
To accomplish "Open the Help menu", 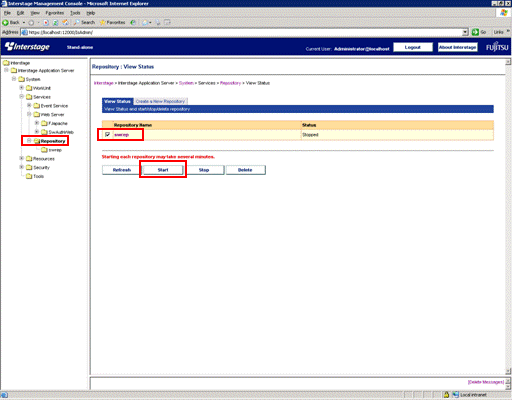I will click(x=91, y=13).
